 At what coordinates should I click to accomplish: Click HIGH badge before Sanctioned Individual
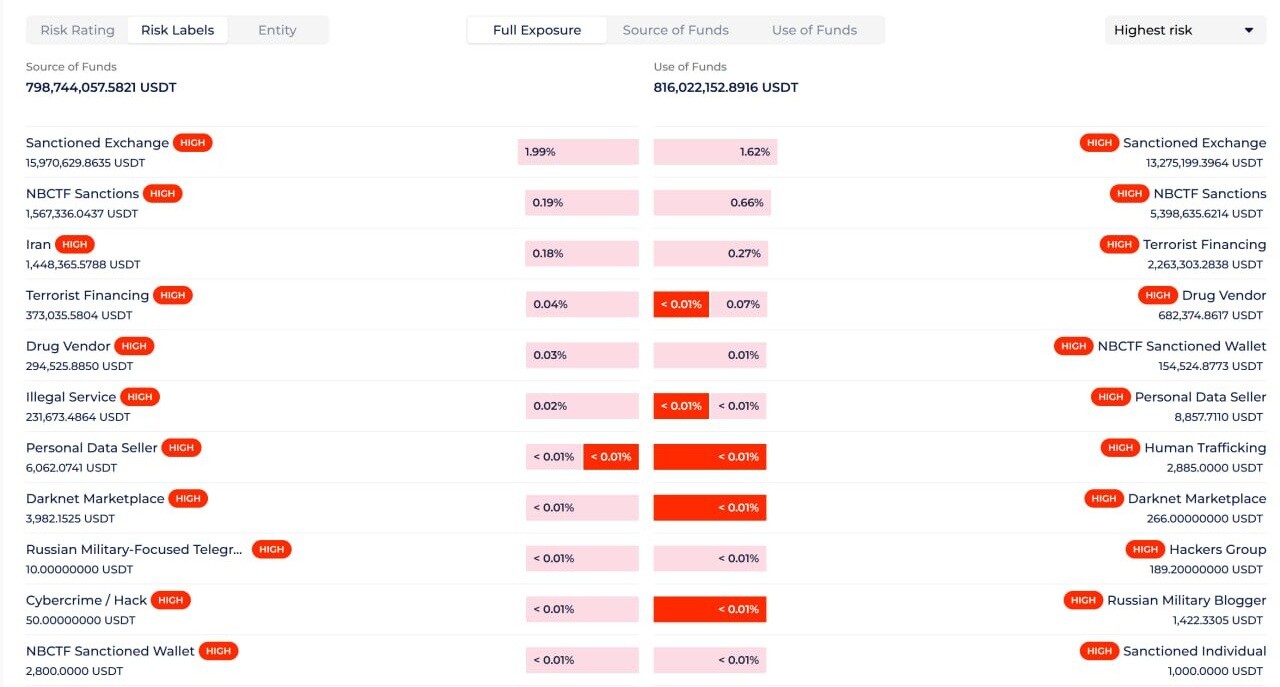click(x=1099, y=651)
